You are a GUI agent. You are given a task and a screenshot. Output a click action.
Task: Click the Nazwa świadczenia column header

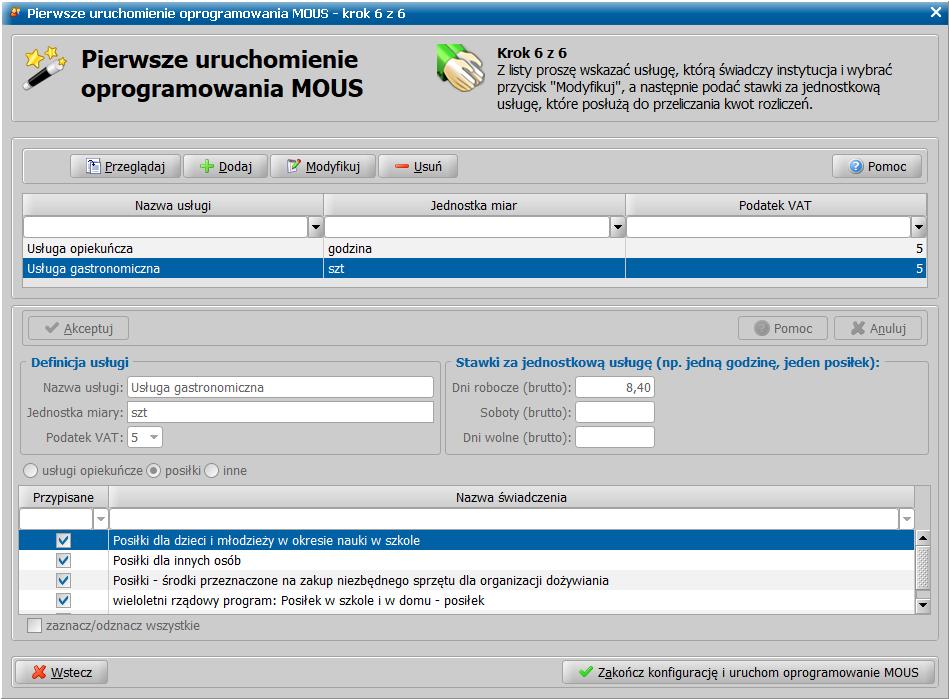click(511, 497)
